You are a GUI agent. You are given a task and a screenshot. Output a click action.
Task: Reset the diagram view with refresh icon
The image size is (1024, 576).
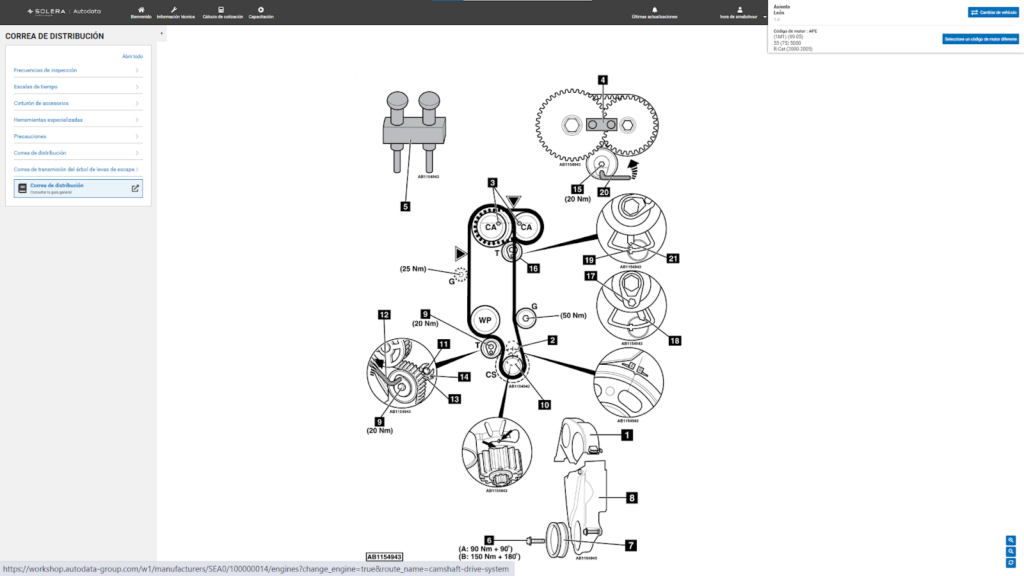tap(1011, 563)
